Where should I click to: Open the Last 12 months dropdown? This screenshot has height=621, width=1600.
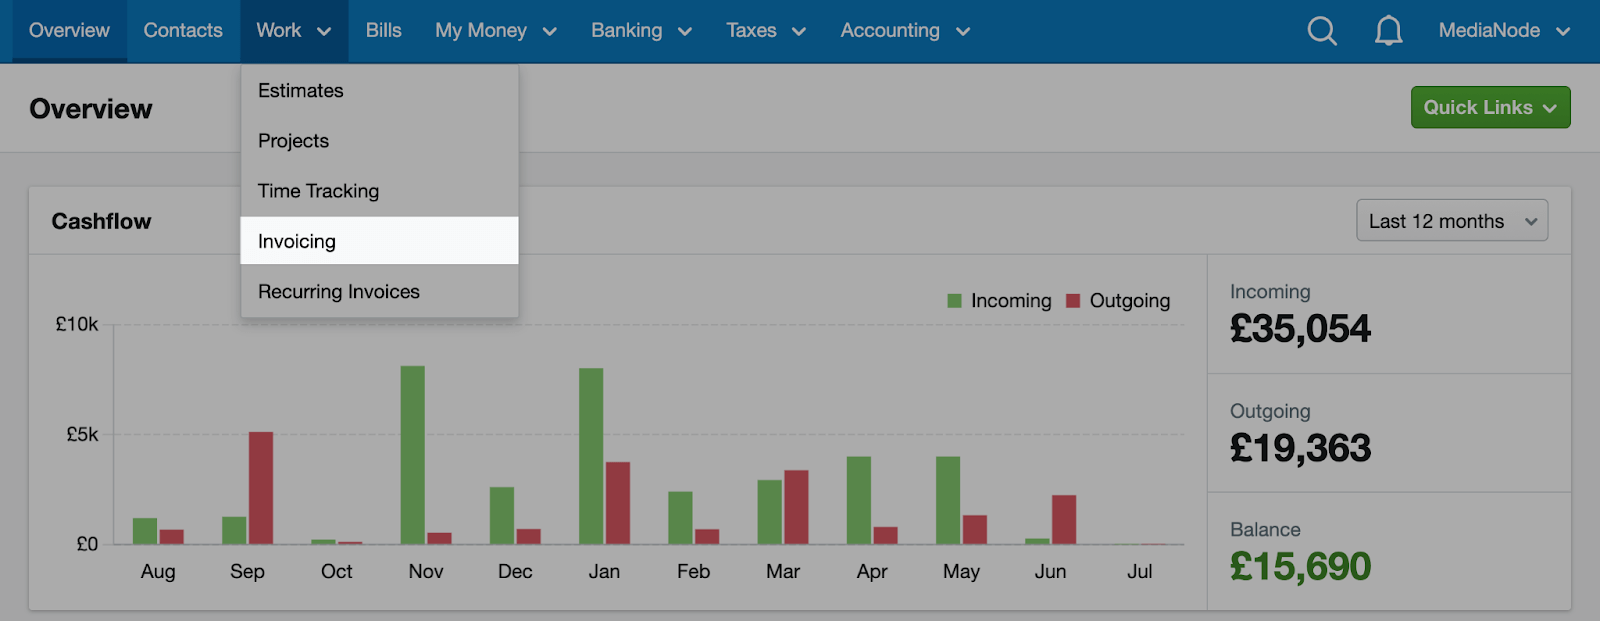pyautogui.click(x=1452, y=221)
